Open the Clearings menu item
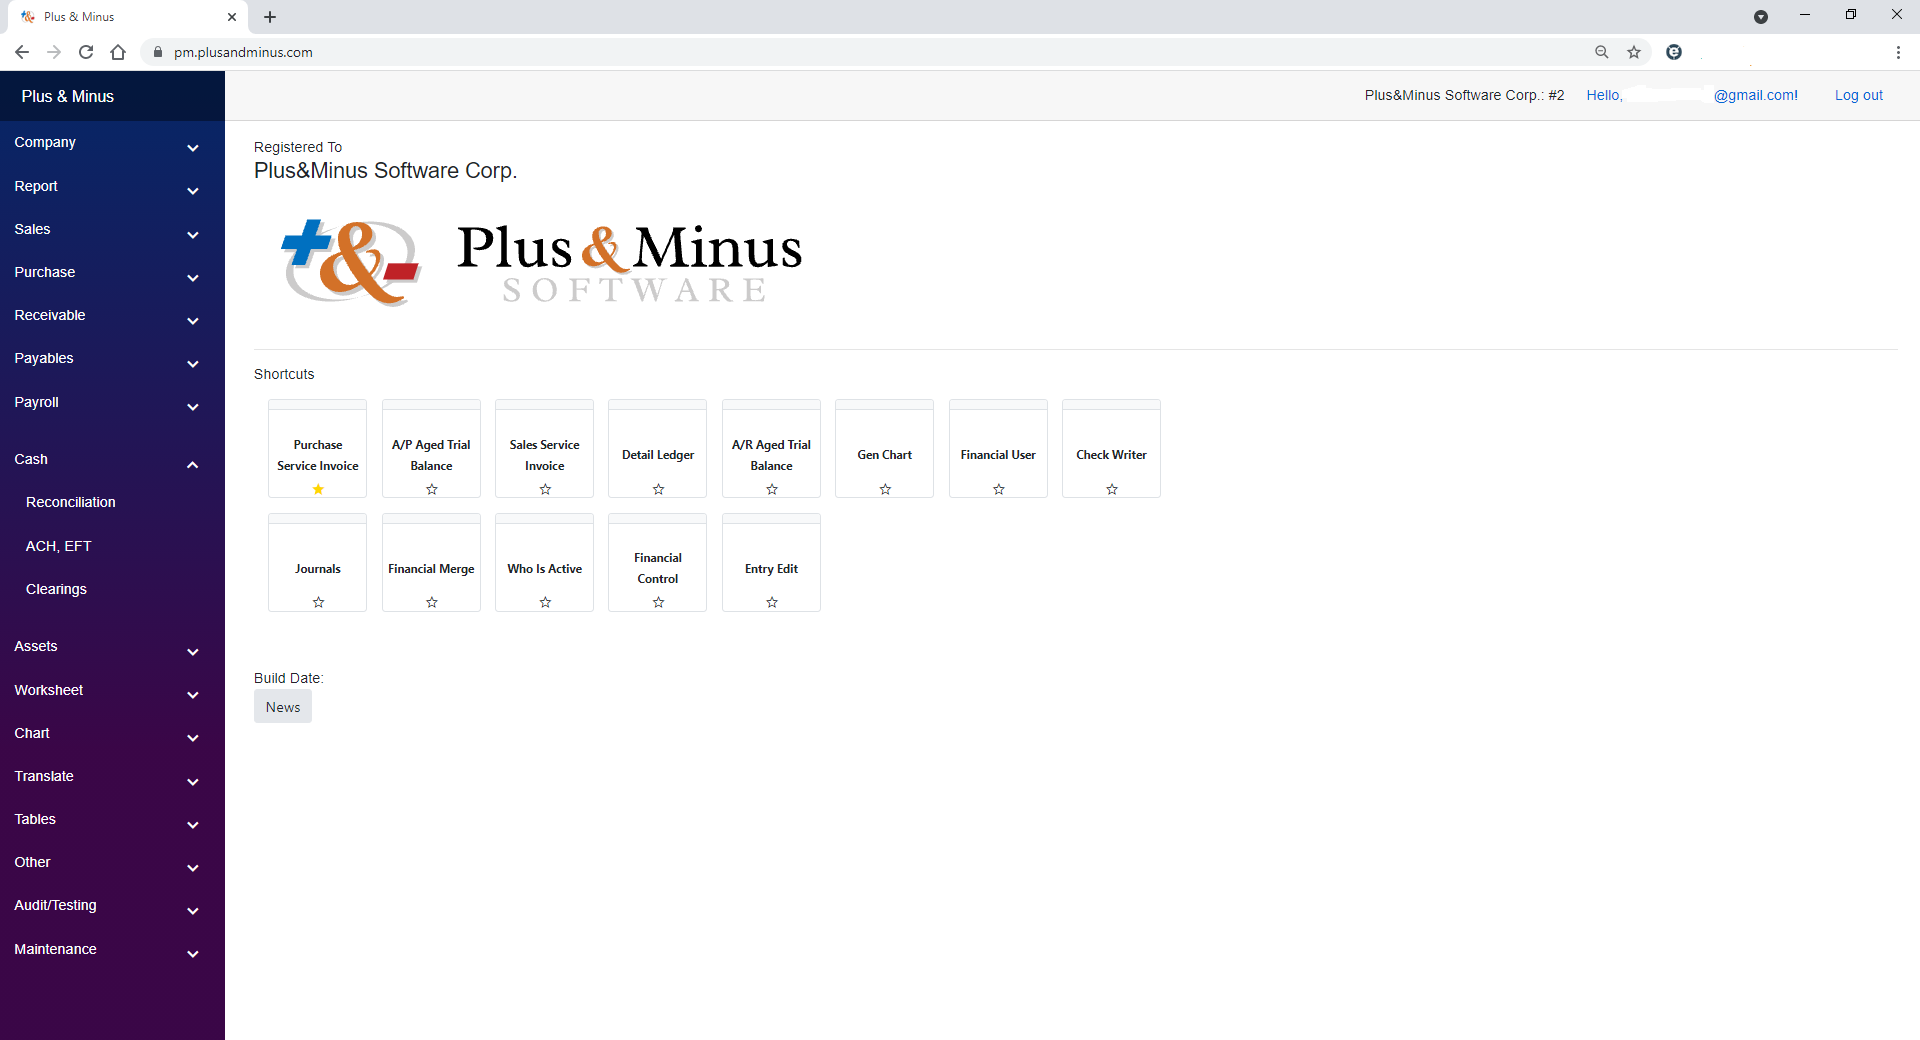 pos(56,589)
